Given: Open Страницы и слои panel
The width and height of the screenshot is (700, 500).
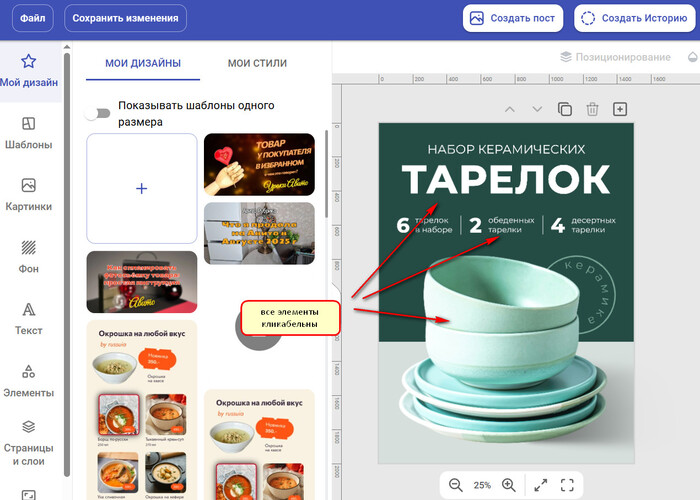Looking at the screenshot, I should click(x=29, y=441).
